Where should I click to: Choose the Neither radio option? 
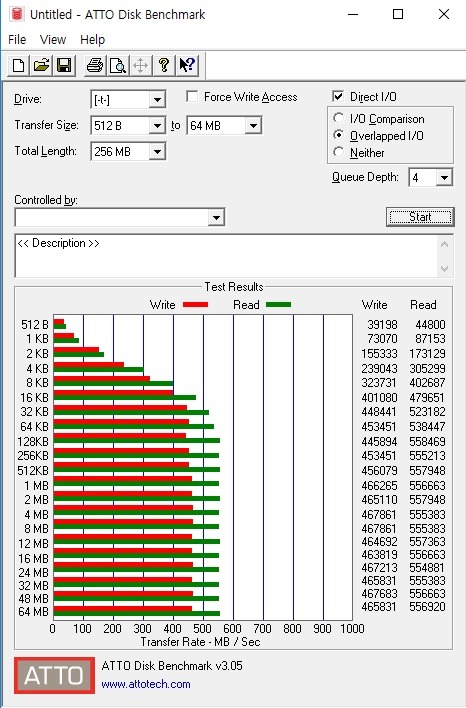tap(338, 152)
